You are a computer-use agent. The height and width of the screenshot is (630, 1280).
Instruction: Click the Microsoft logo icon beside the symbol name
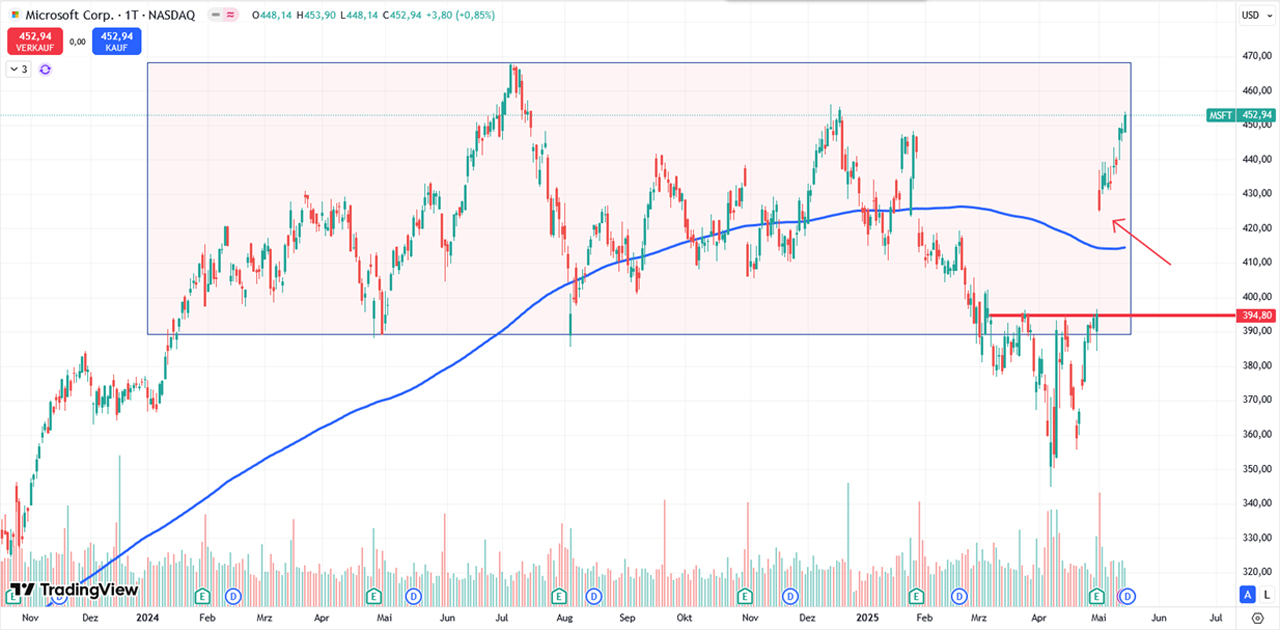[14, 15]
